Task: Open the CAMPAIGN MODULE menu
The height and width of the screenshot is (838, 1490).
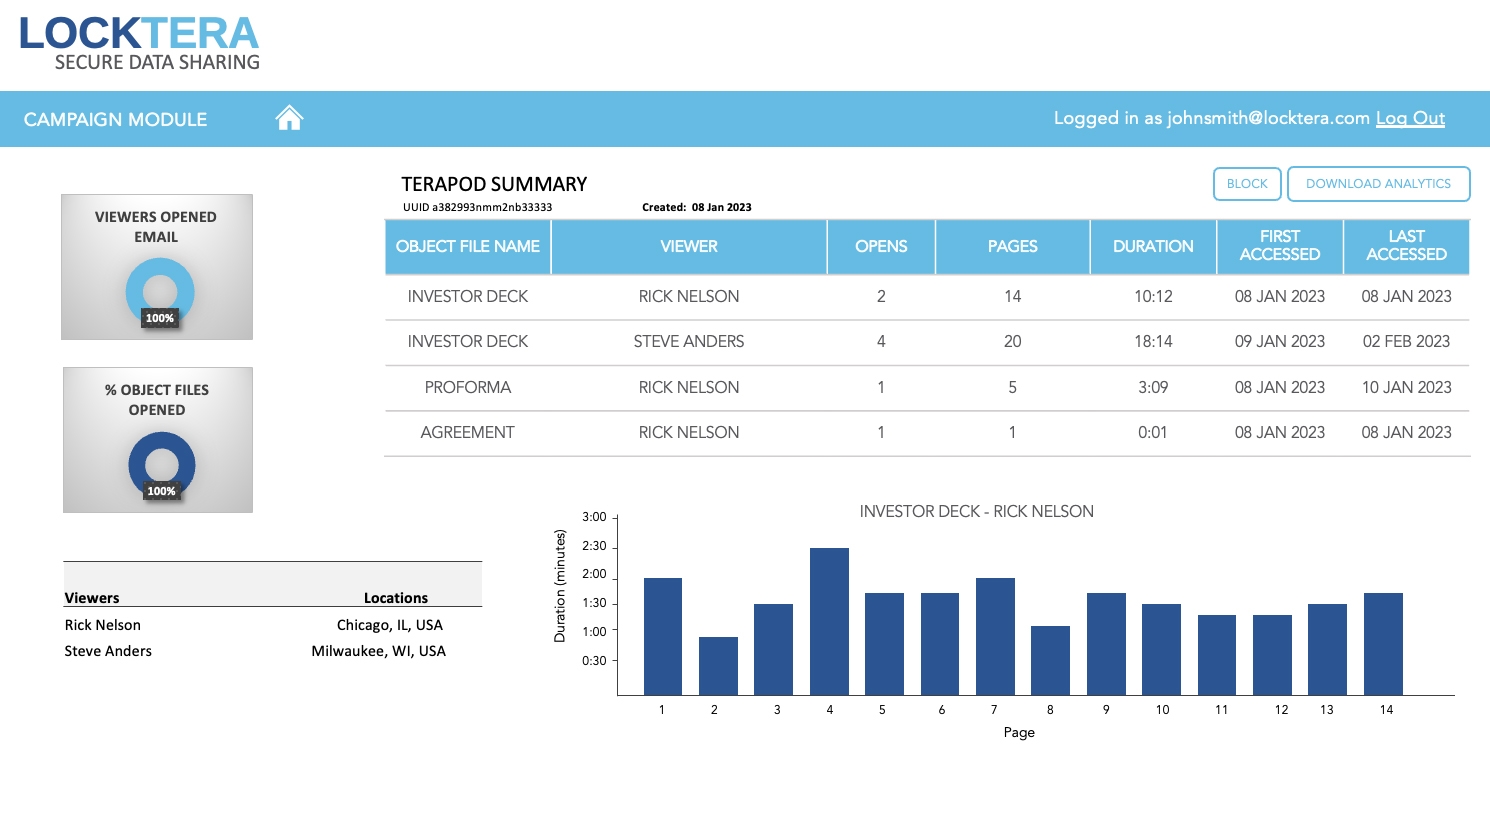Action: pos(115,118)
